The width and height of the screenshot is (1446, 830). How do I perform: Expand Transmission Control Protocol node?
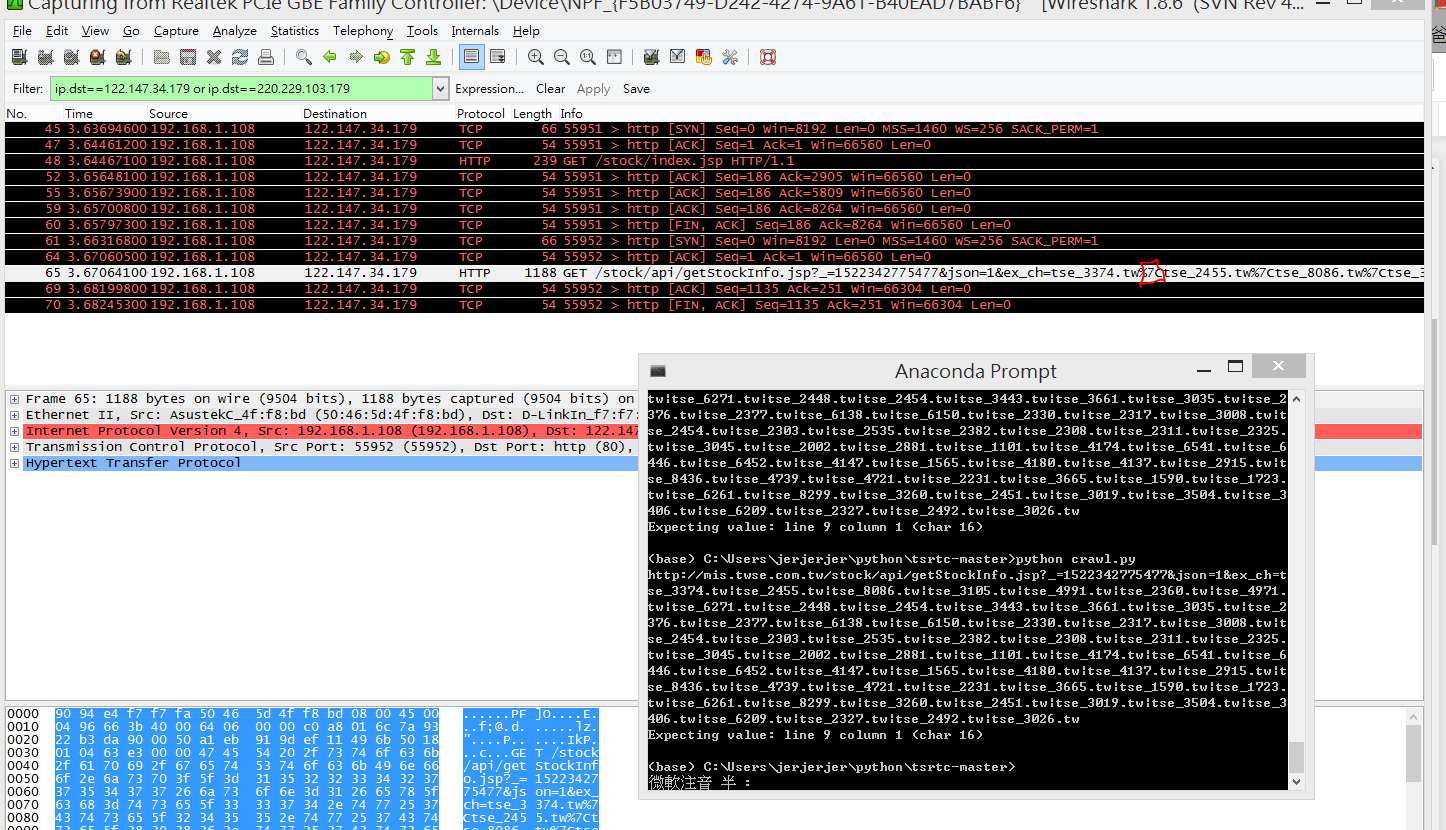14,447
